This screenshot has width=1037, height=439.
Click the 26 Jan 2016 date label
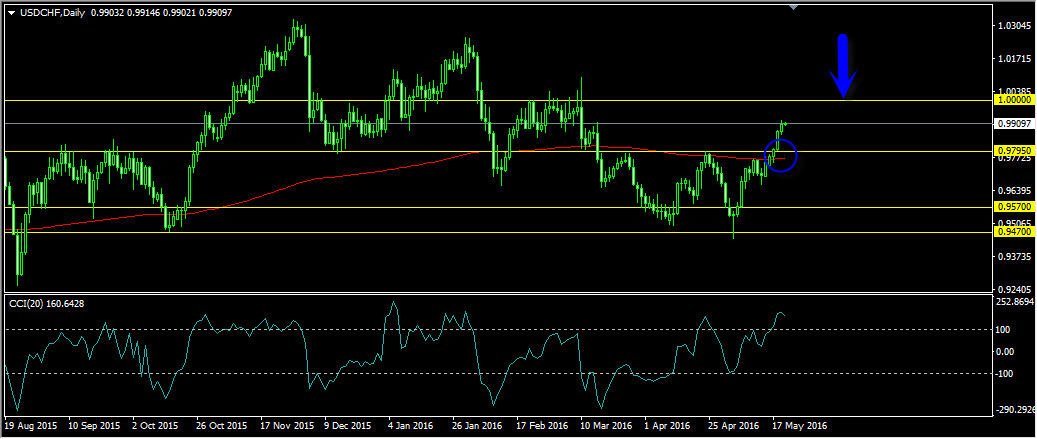point(479,426)
